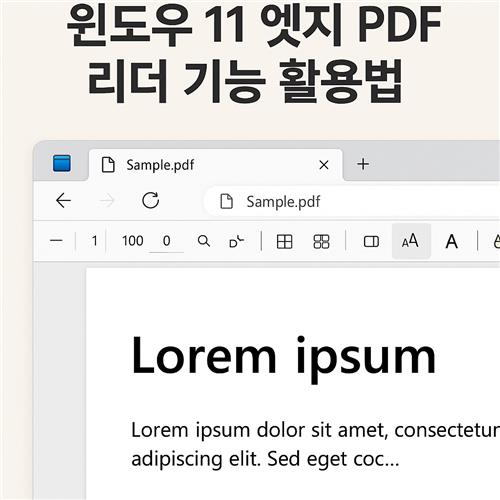Screen dimensions: 500x500
Task: Click the blue window icon left of the tab
Action: 62,164
